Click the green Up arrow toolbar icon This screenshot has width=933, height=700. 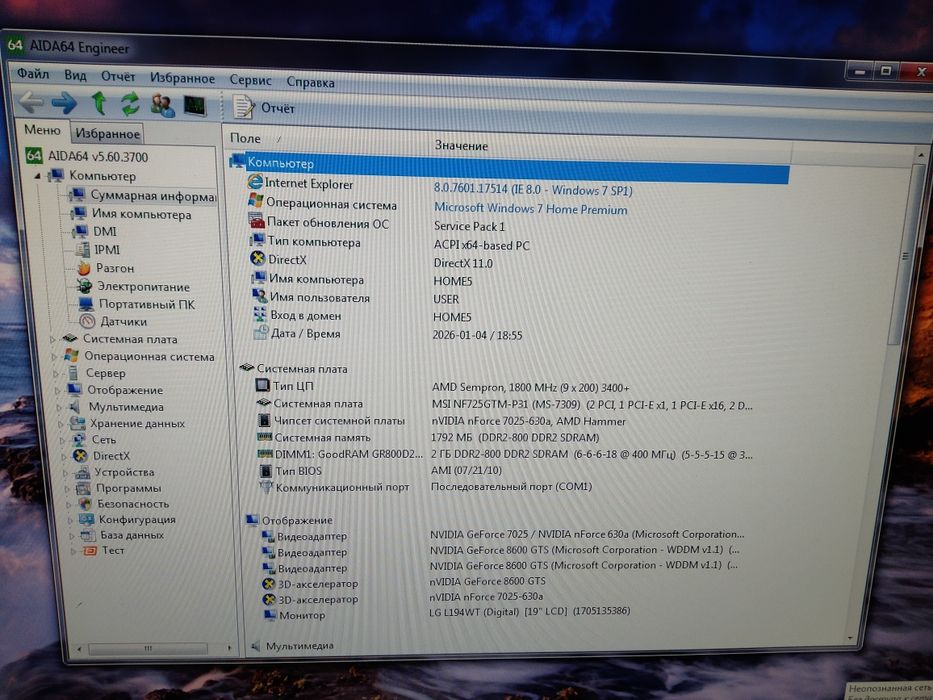coord(99,103)
